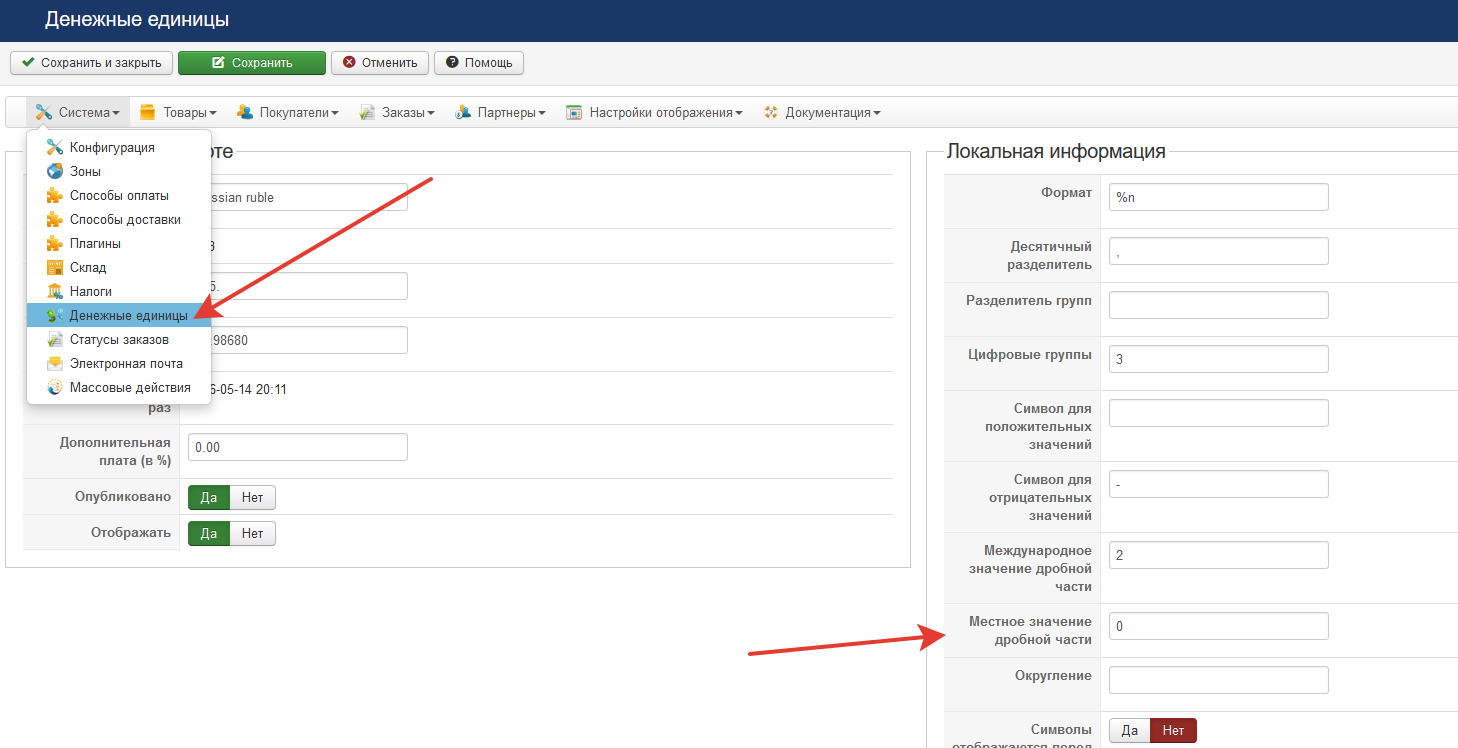Click the box icon on Товары menu
Image resolution: width=1458 pixels, height=748 pixels.
coord(147,112)
